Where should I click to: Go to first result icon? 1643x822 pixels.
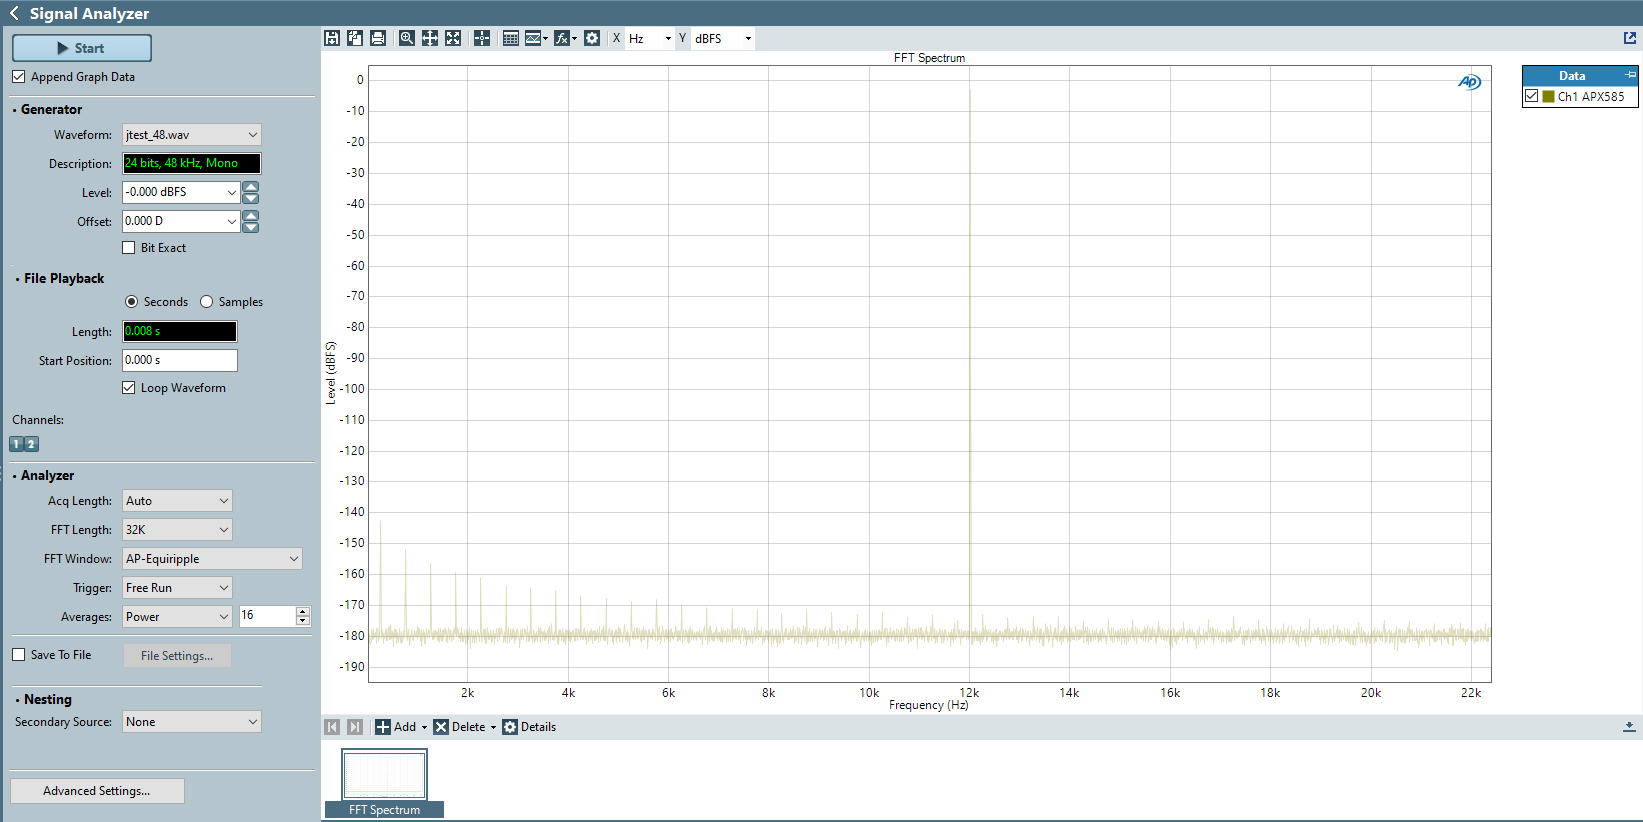pyautogui.click(x=332, y=727)
